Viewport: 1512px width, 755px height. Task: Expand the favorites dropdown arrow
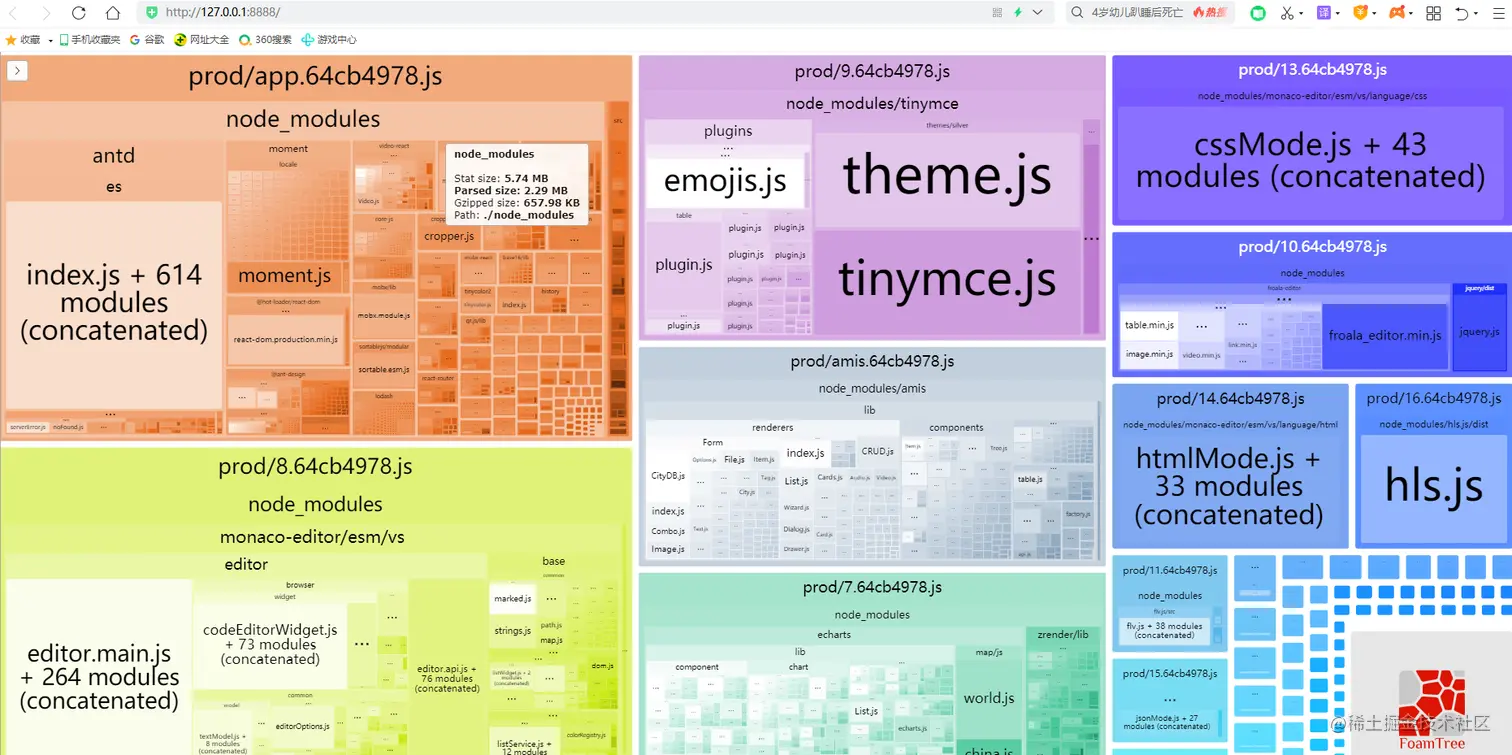coord(50,41)
